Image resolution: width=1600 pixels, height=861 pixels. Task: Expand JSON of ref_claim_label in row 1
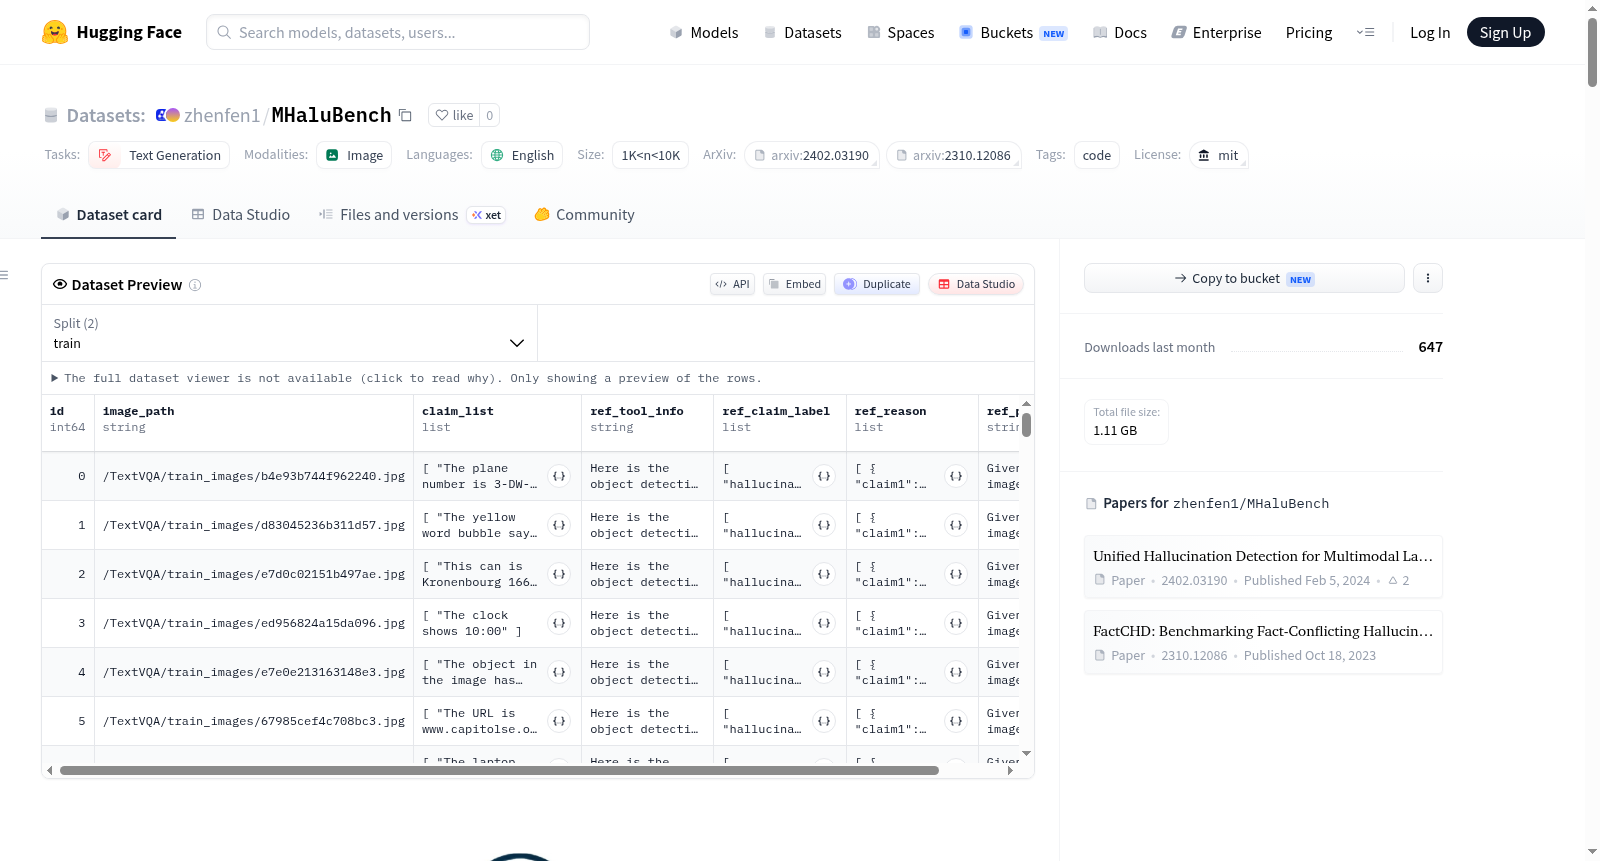click(824, 525)
